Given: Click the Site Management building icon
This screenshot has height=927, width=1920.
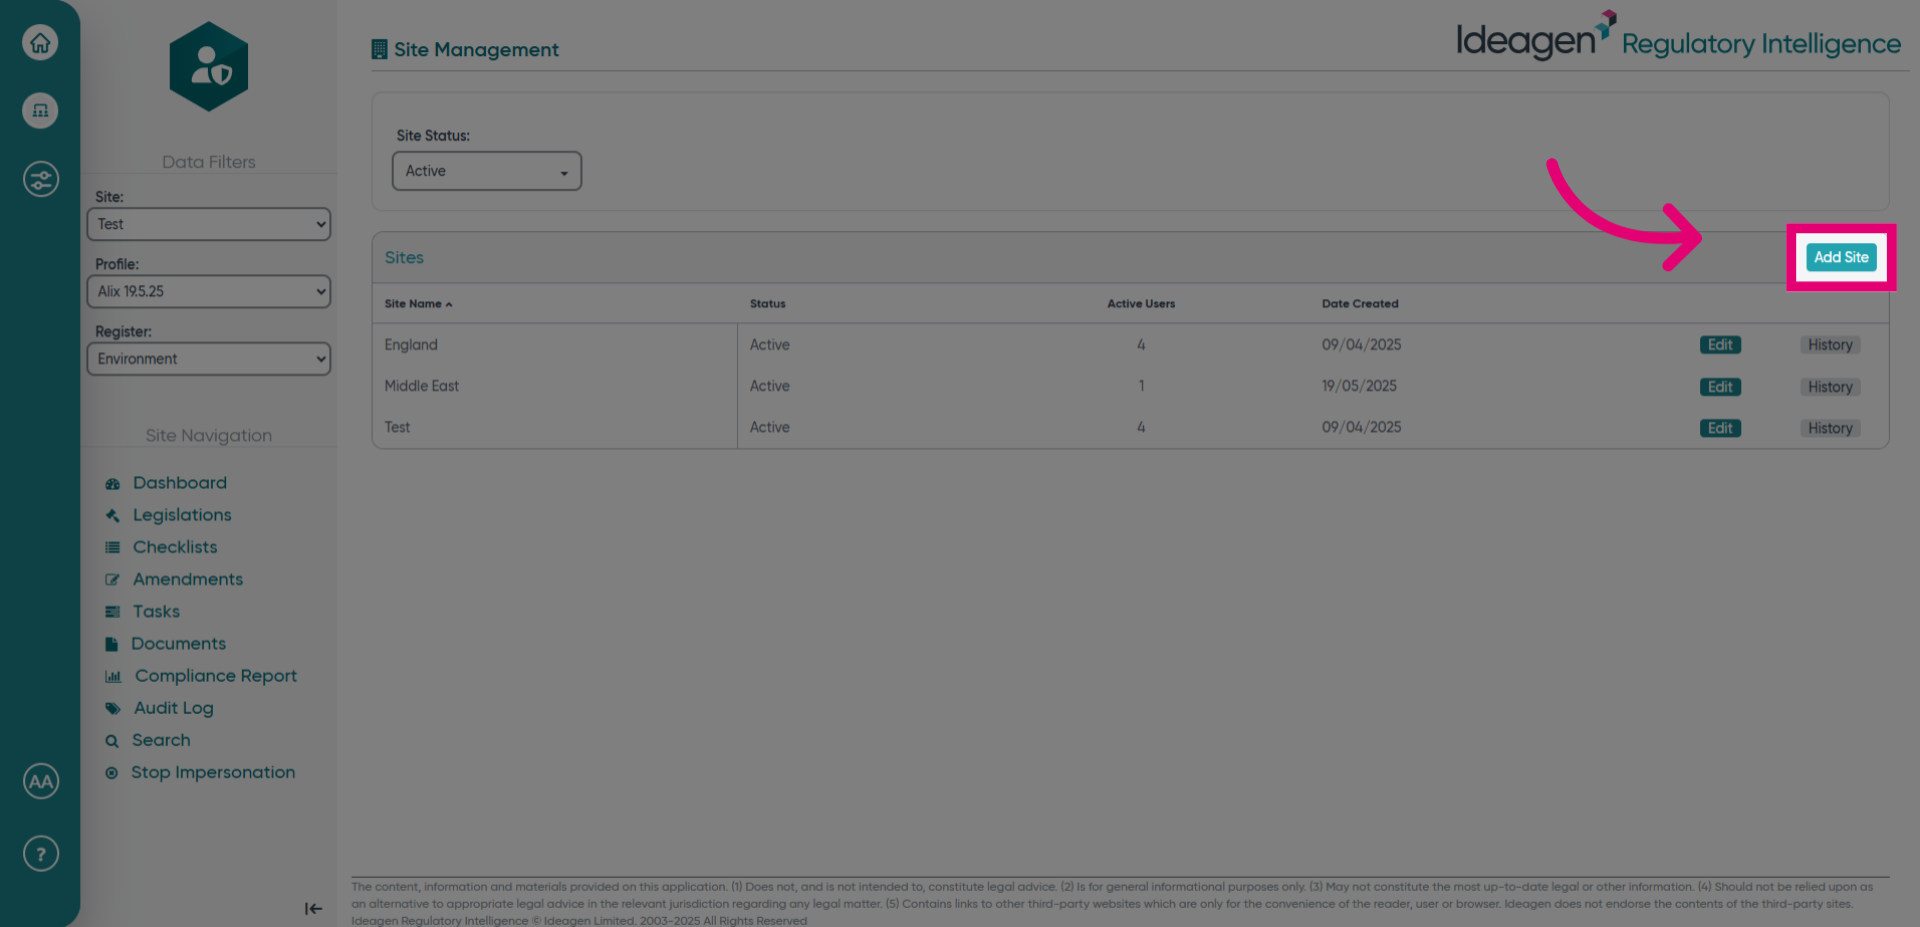Looking at the screenshot, I should tap(379, 49).
